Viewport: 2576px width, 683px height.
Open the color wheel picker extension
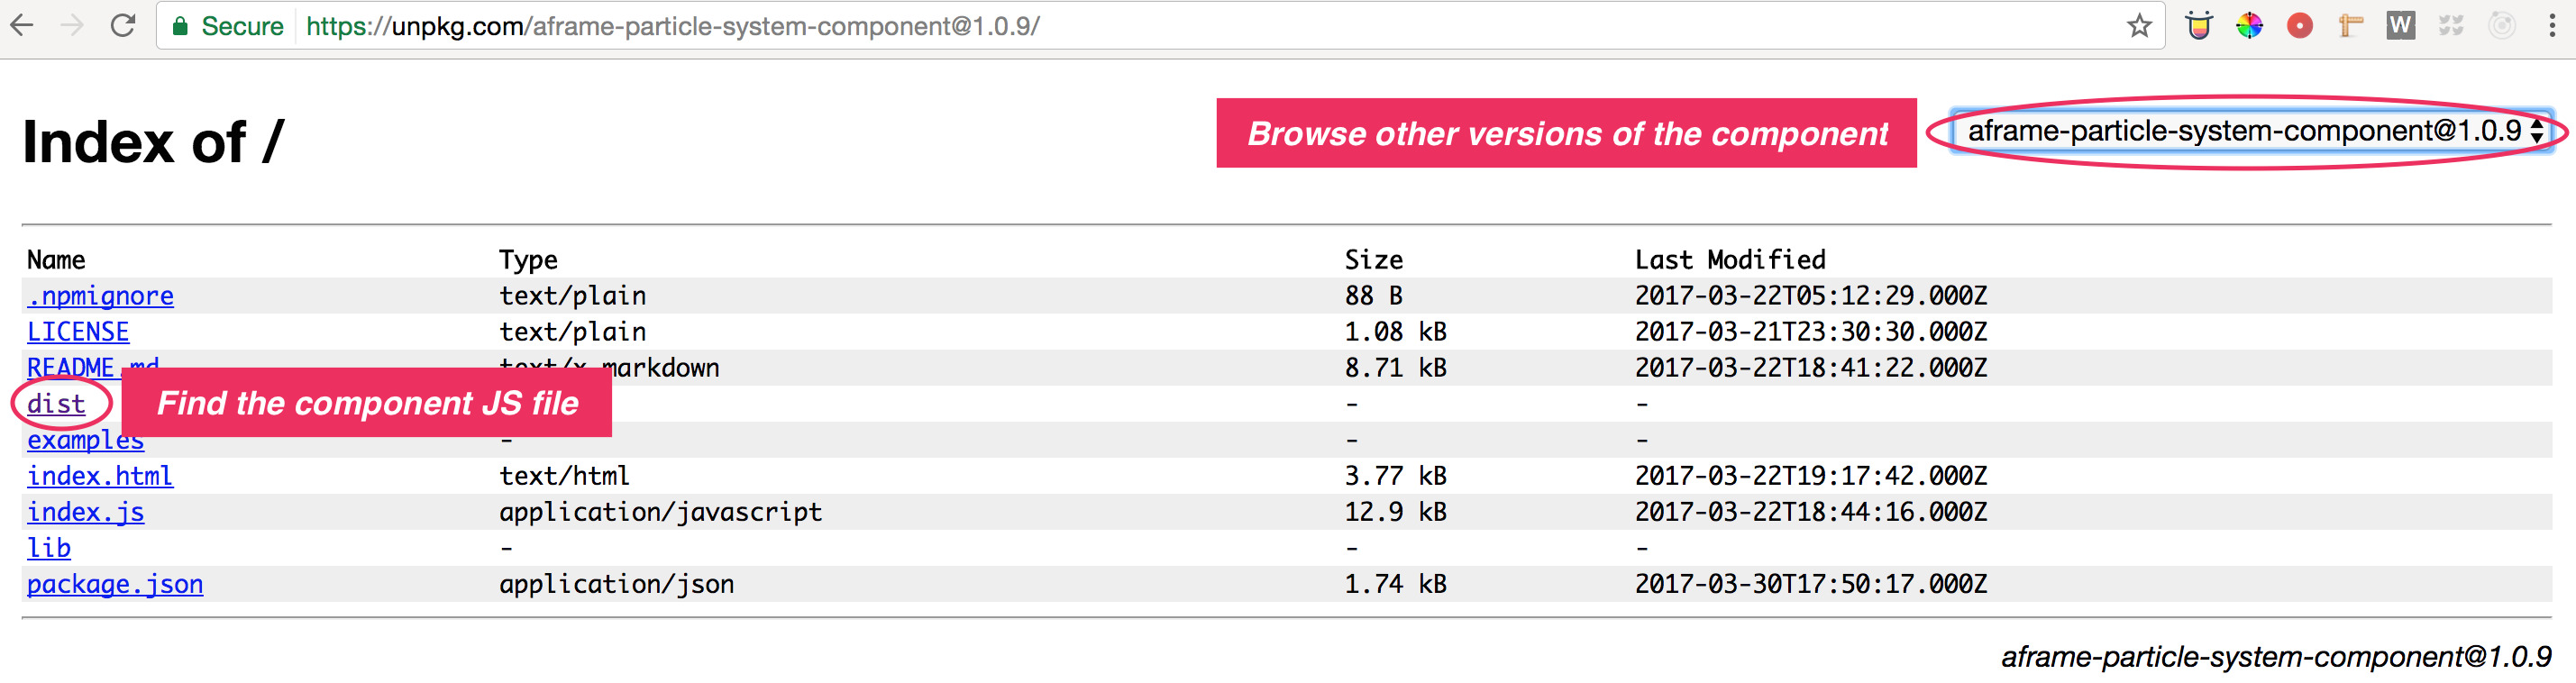(2249, 26)
